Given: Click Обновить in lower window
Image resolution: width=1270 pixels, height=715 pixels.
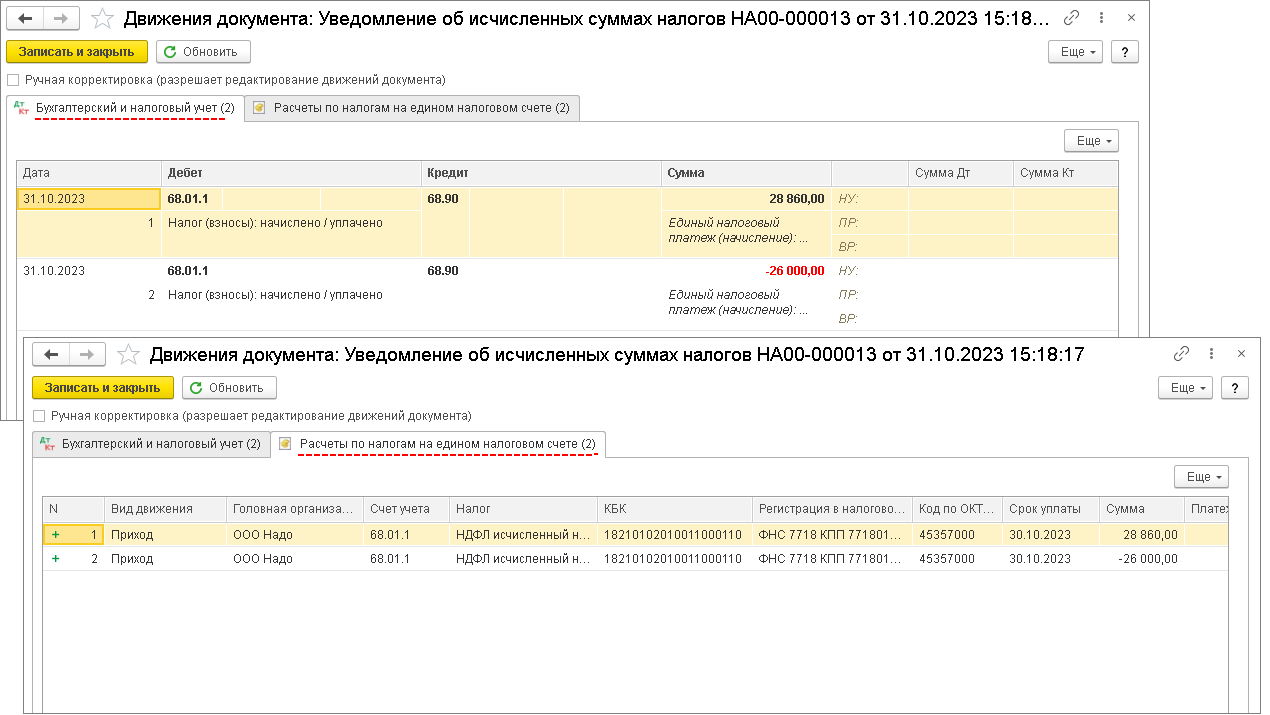Looking at the screenshot, I should [x=229, y=388].
